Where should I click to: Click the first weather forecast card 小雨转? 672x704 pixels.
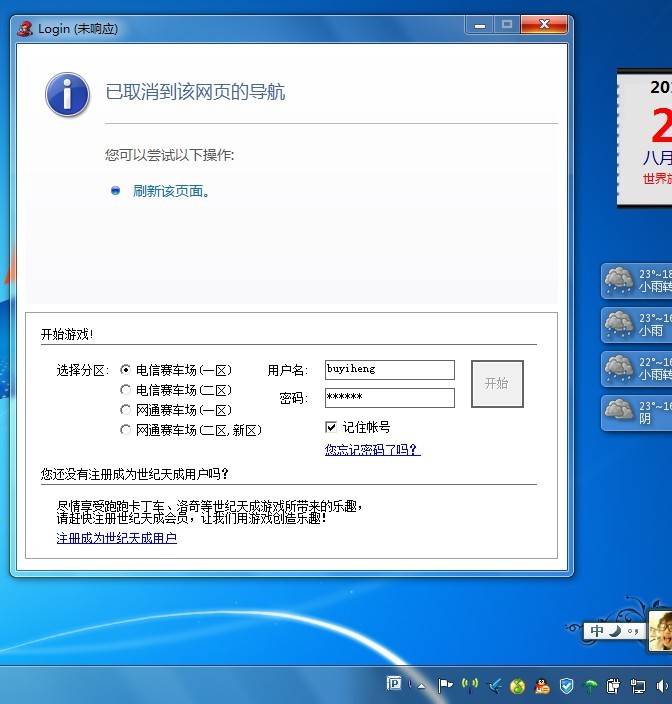click(x=637, y=281)
